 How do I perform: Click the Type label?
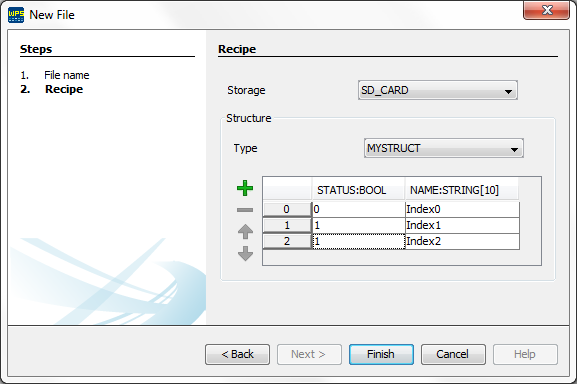[245, 148]
